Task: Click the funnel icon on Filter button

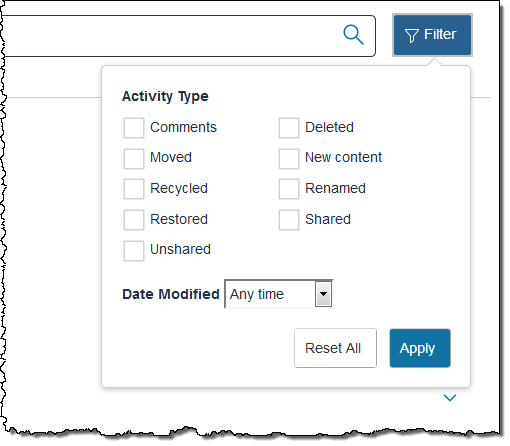Action: (x=412, y=35)
